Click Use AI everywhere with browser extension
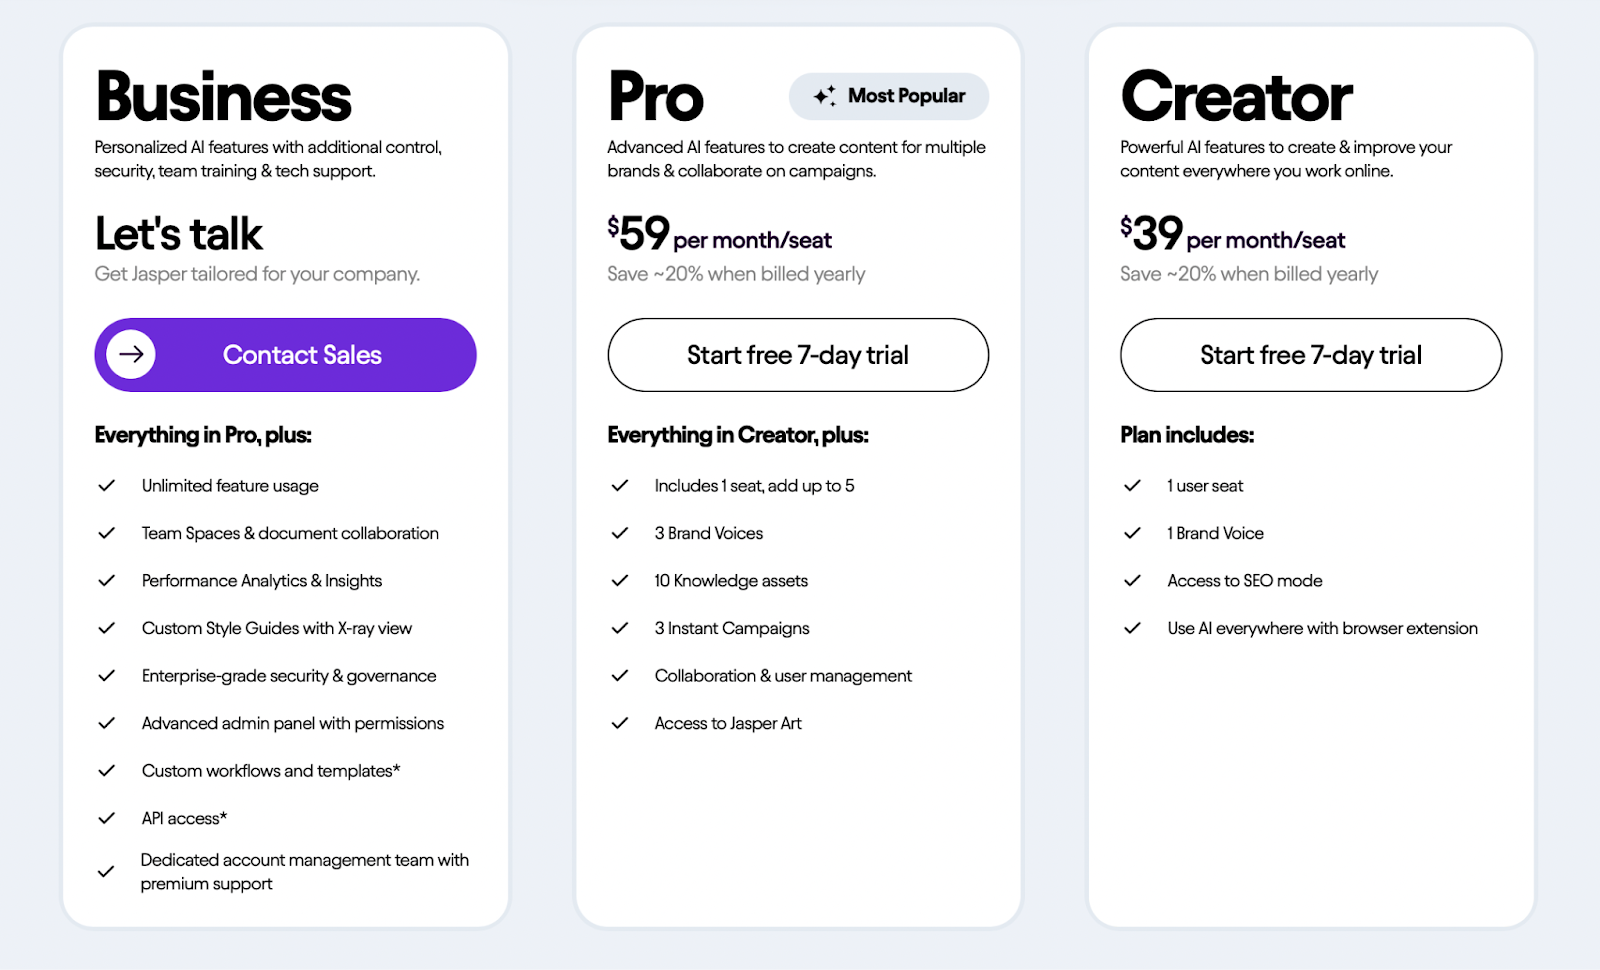 click(1322, 628)
